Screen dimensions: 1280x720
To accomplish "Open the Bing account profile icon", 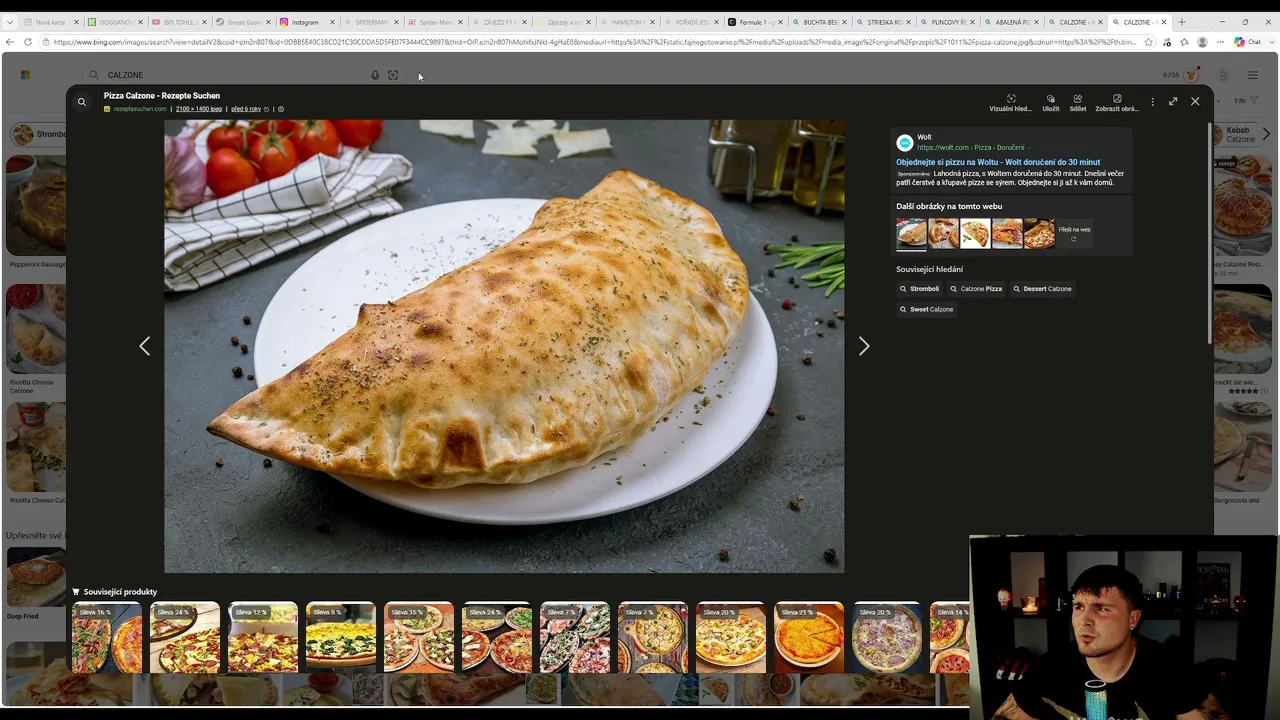I will pos(1222,75).
